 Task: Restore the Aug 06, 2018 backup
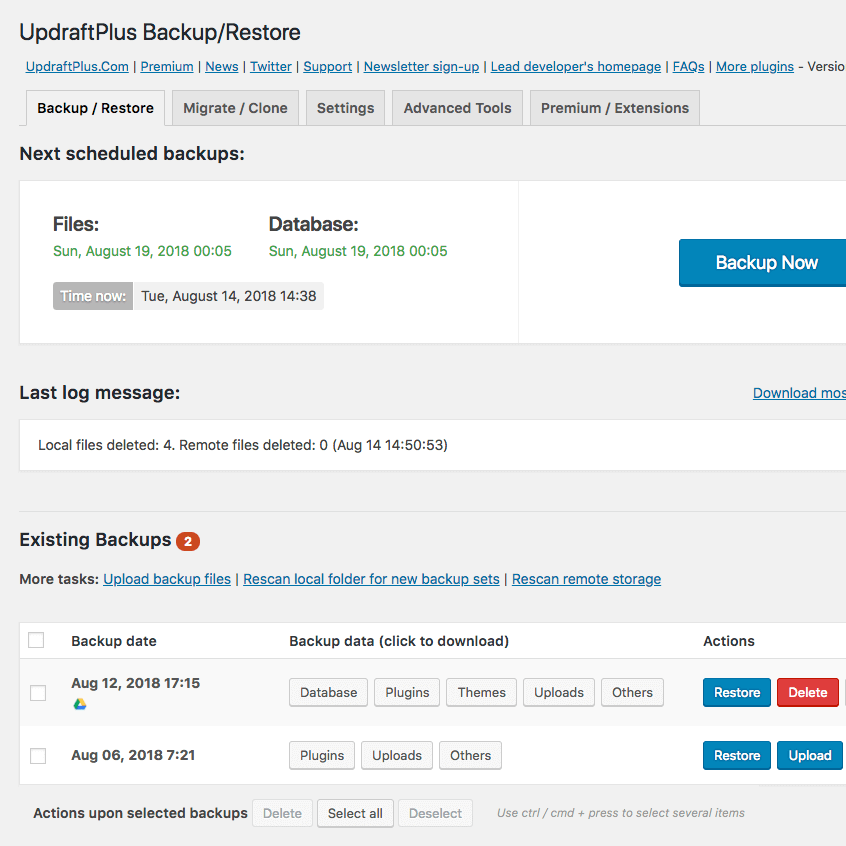(737, 755)
